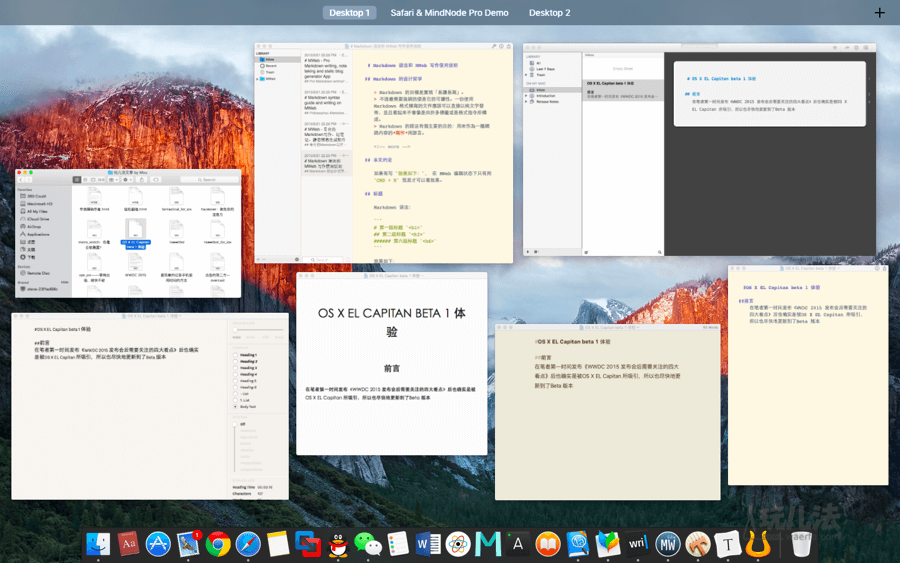This screenshot has width=900, height=563.
Task: Open the QQ penguin icon in Dock
Action: click(x=339, y=544)
